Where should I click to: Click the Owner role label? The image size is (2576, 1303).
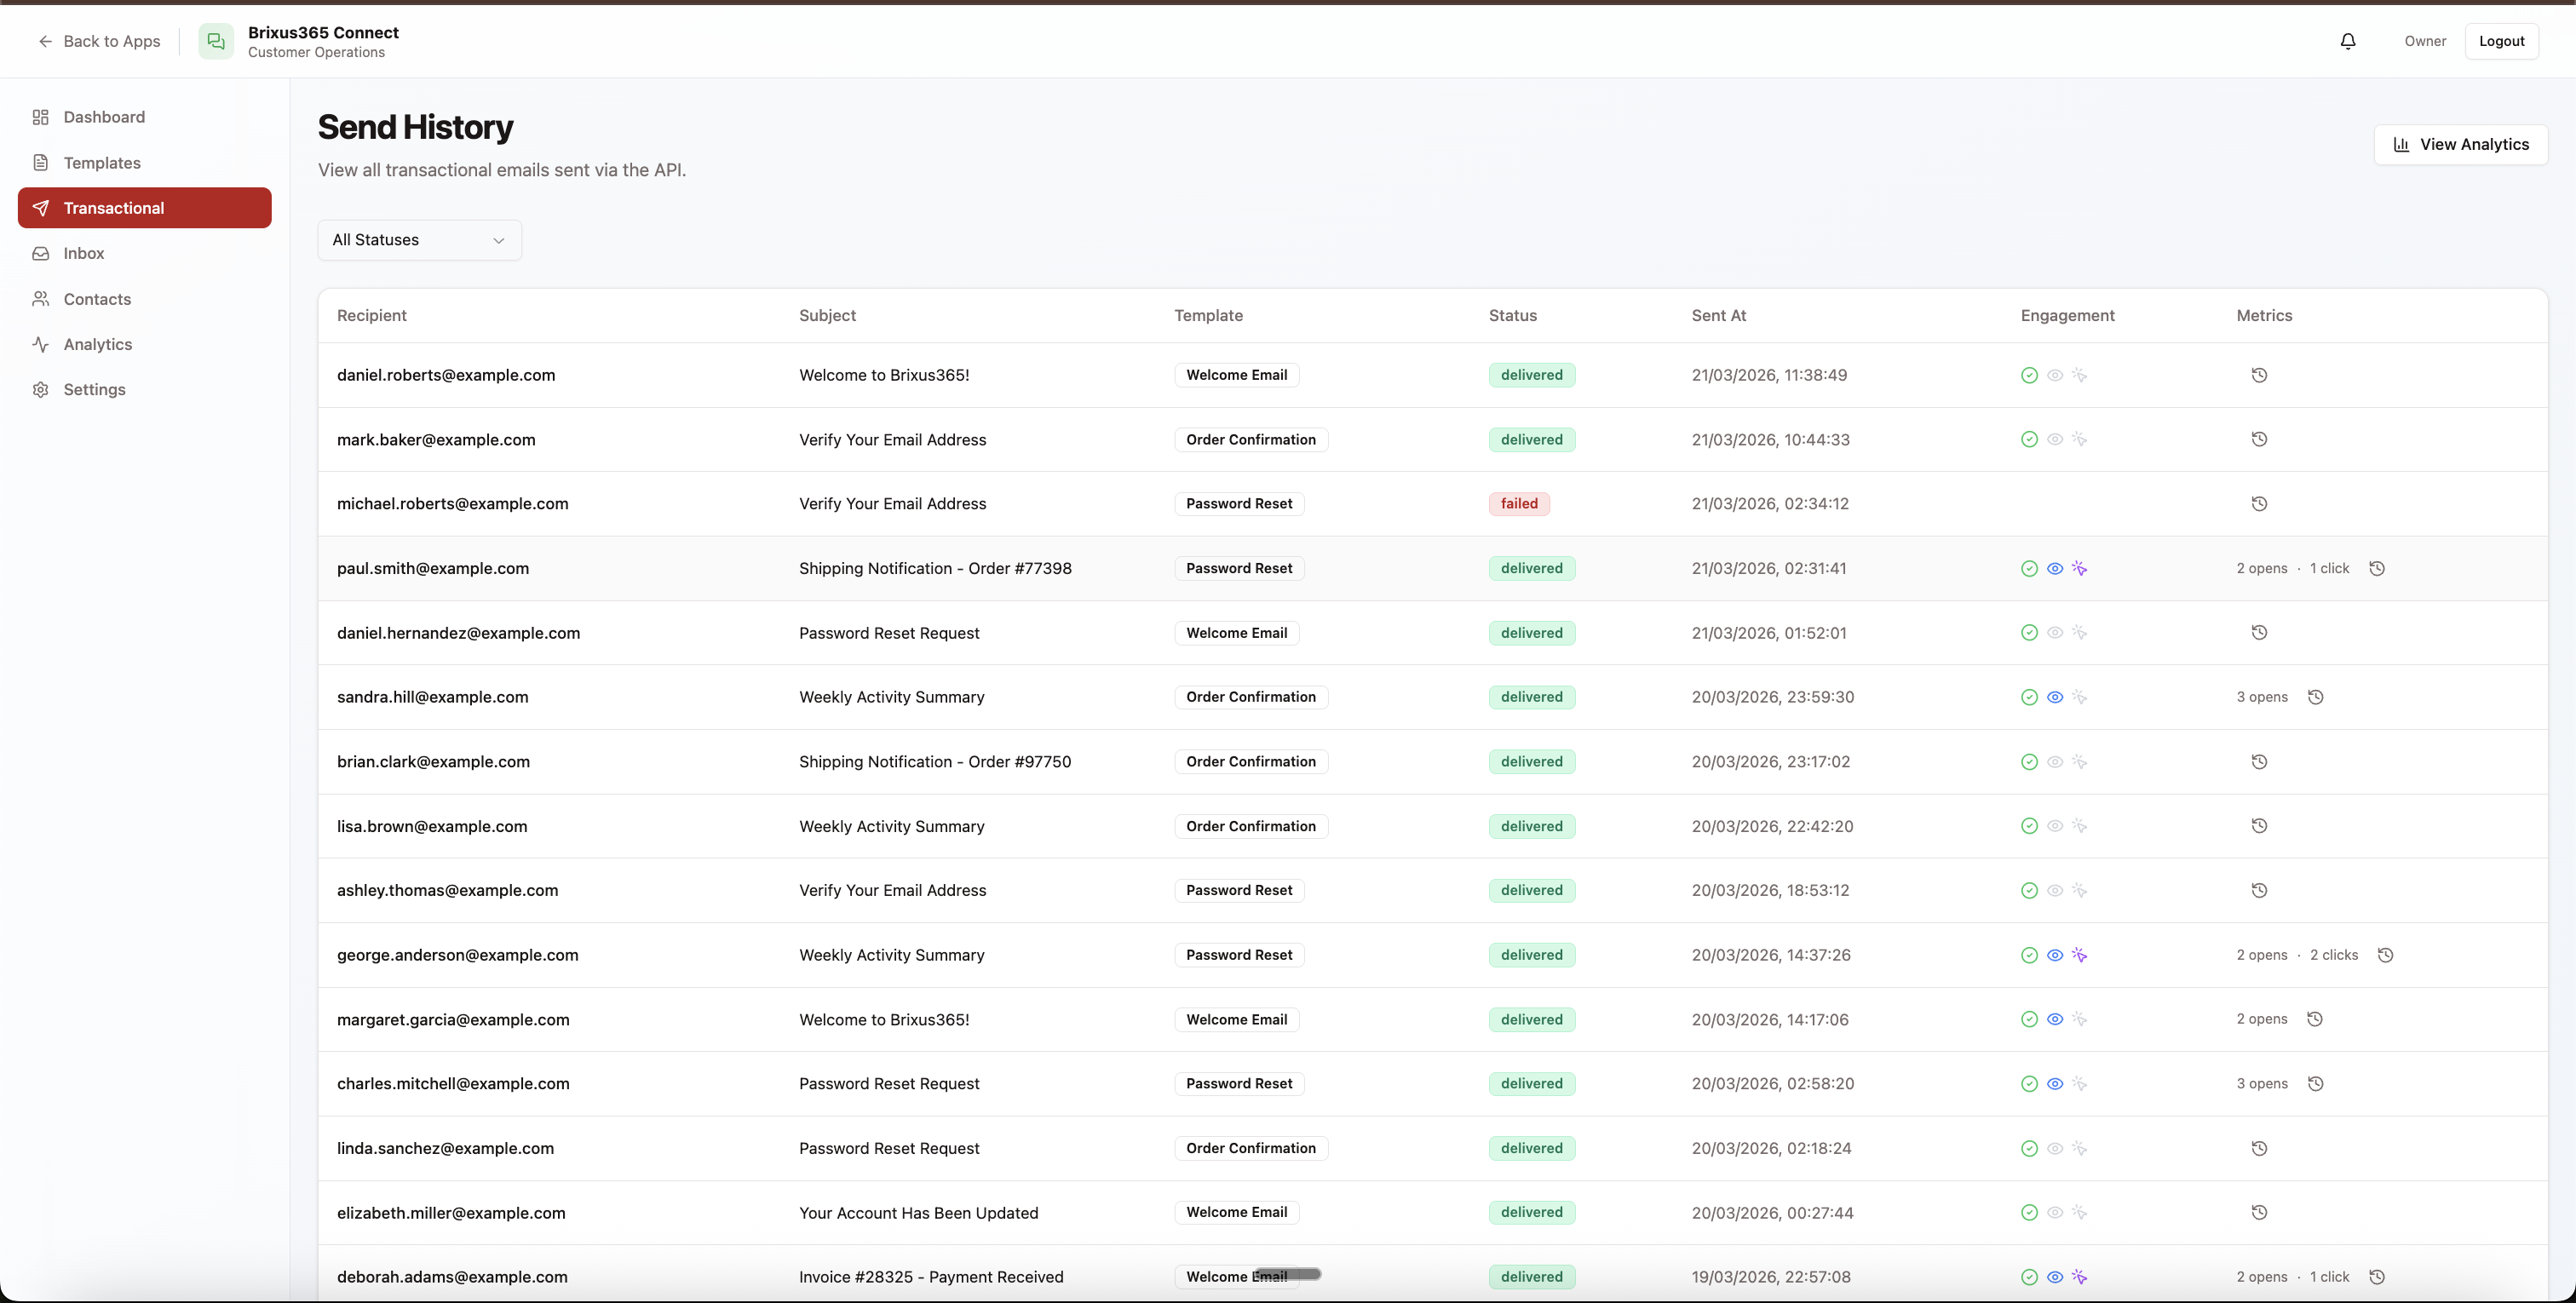point(2425,41)
